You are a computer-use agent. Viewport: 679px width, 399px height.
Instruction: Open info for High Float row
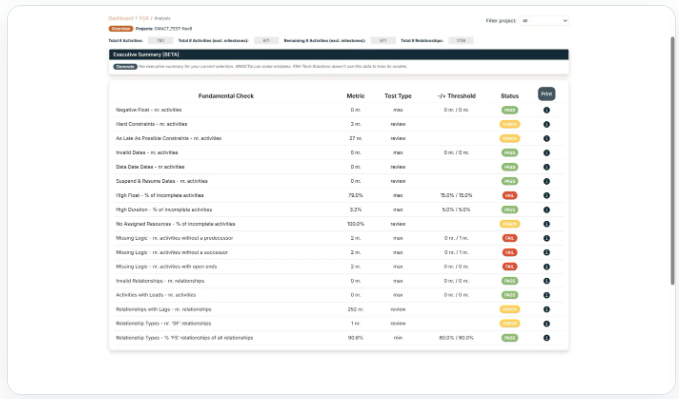pyautogui.click(x=546, y=195)
